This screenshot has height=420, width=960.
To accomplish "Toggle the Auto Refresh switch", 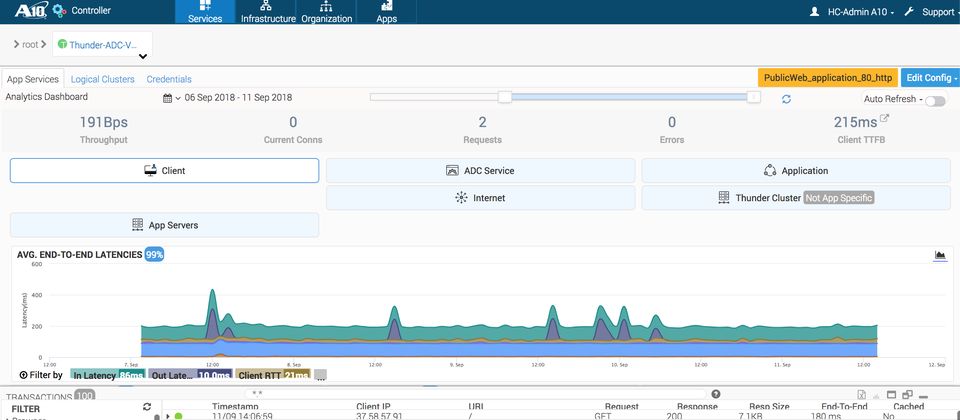I will click(935, 101).
